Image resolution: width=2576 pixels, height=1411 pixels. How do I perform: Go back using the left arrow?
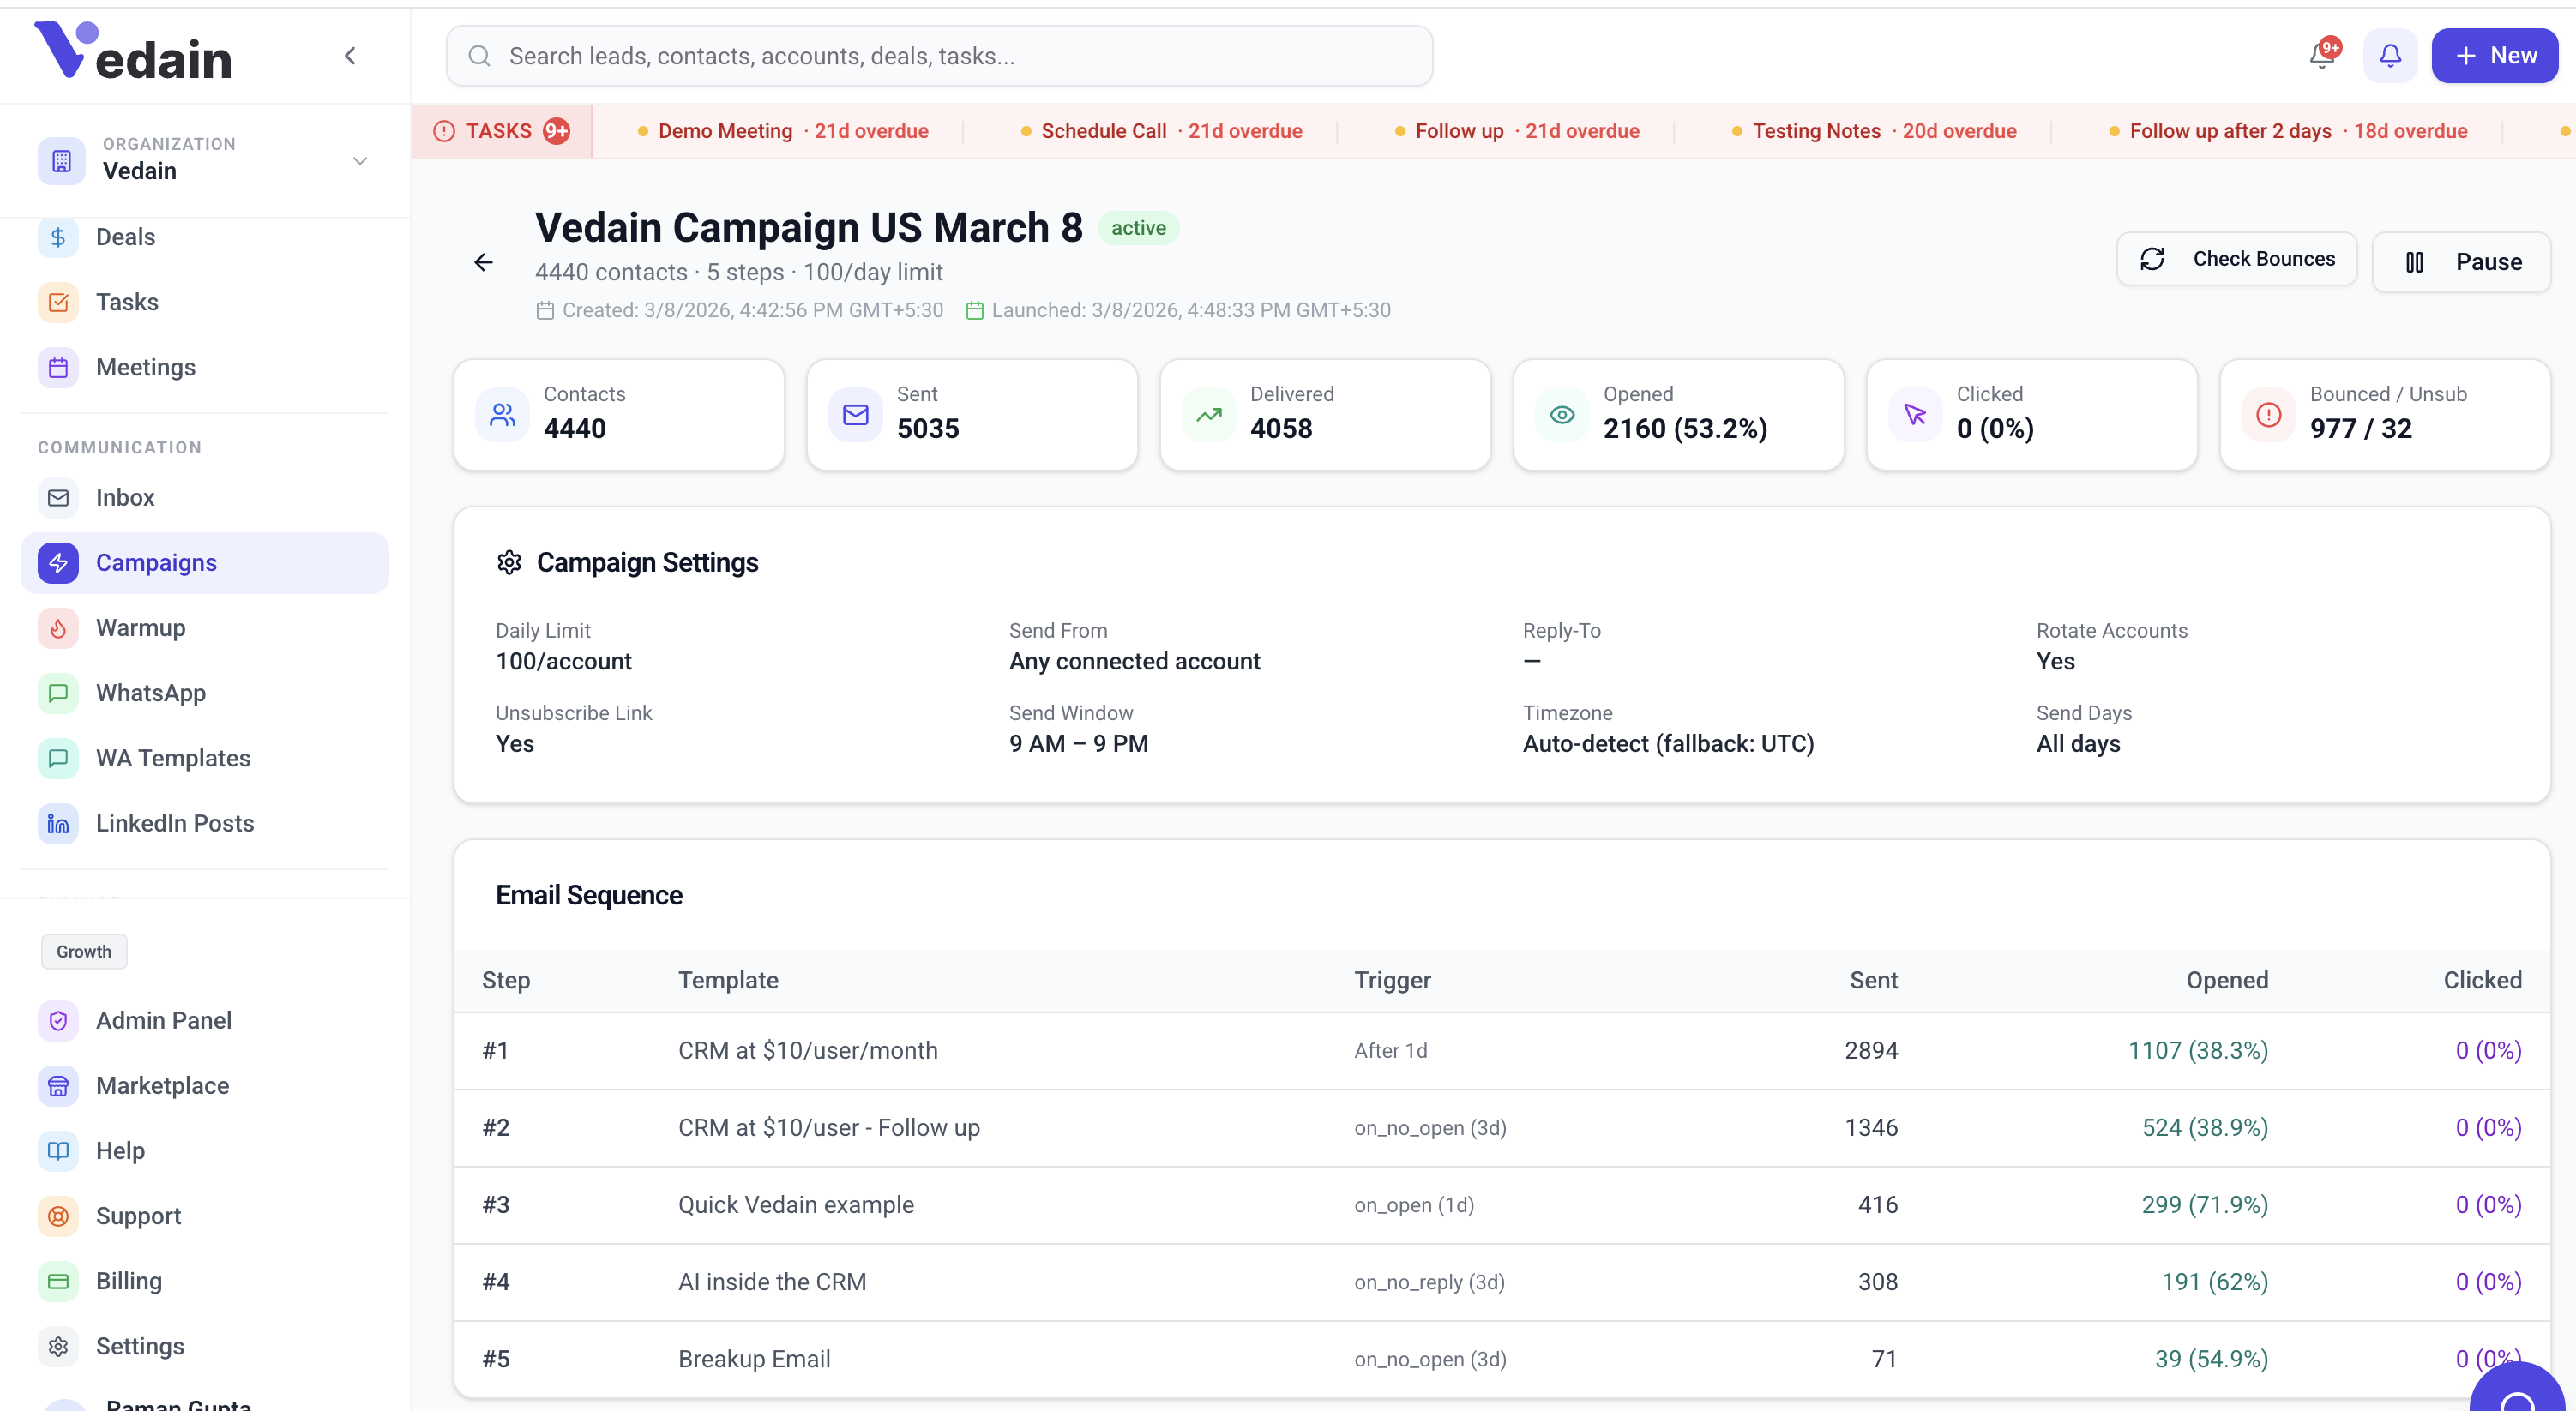[483, 262]
